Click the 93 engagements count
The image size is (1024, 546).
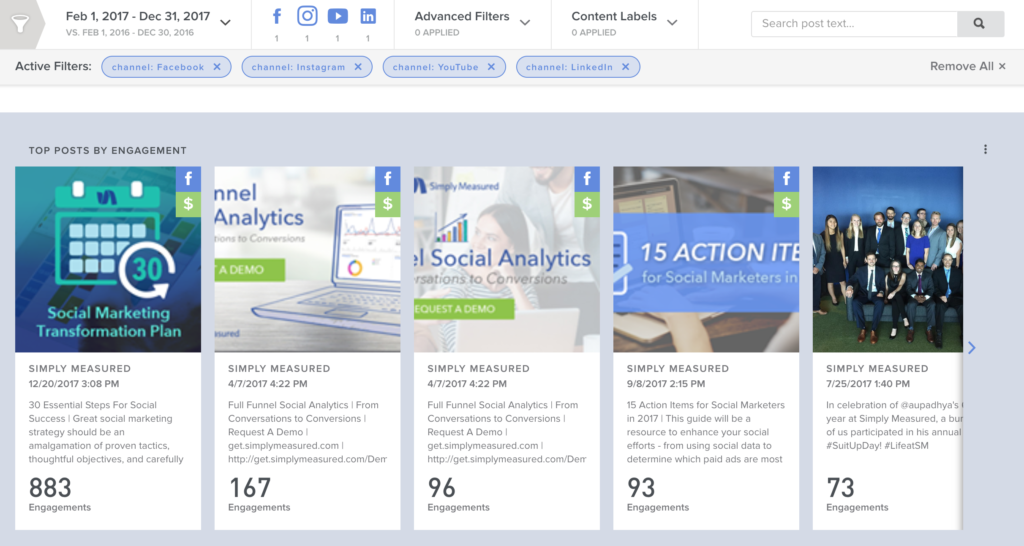pos(641,488)
